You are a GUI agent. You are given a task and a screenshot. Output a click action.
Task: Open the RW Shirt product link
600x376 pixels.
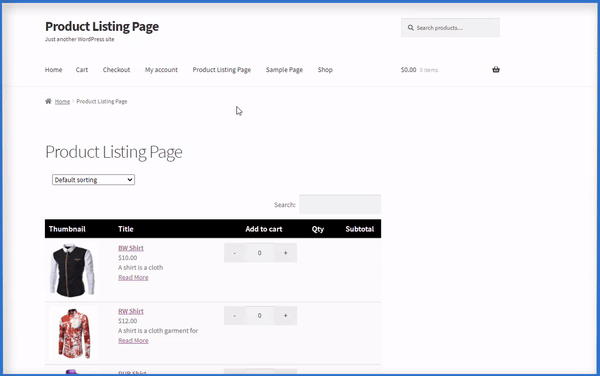tap(131, 311)
